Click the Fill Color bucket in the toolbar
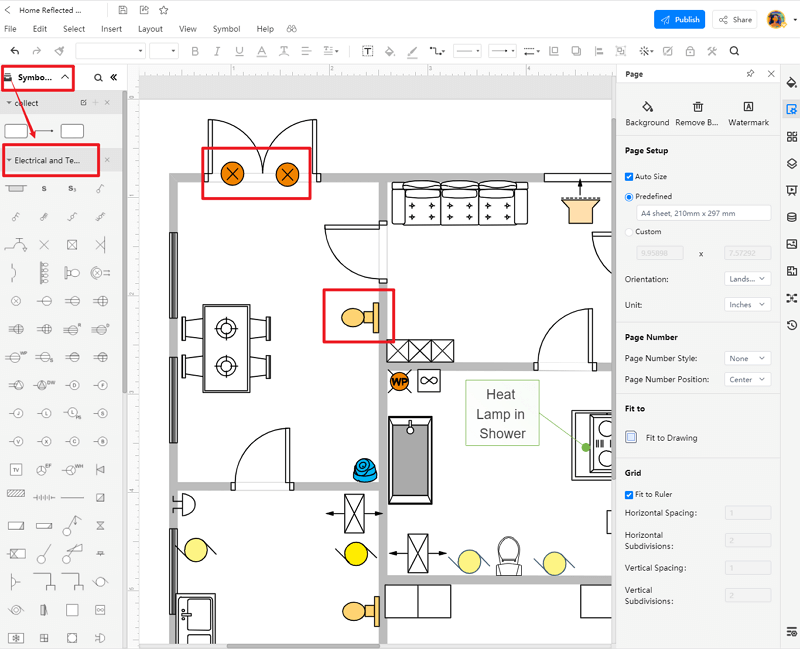Viewport: 800px width, 649px height. tap(390, 50)
